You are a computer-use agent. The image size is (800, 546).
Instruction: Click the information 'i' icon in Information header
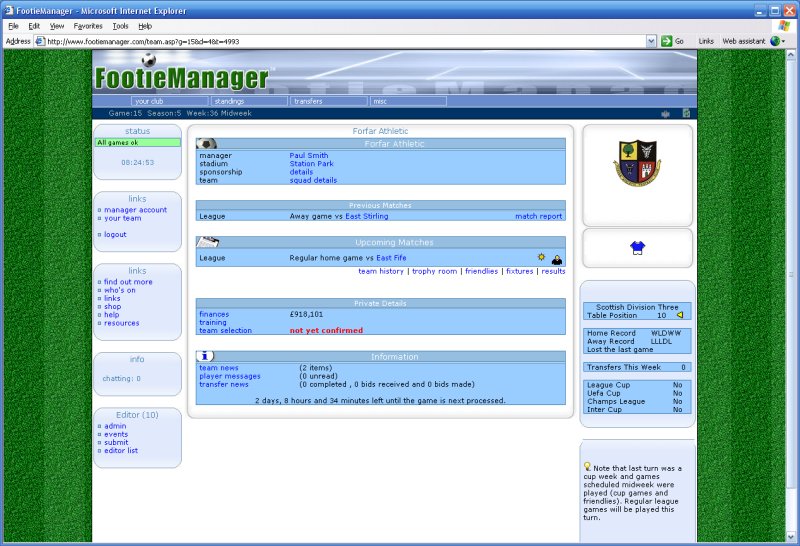[x=205, y=356]
